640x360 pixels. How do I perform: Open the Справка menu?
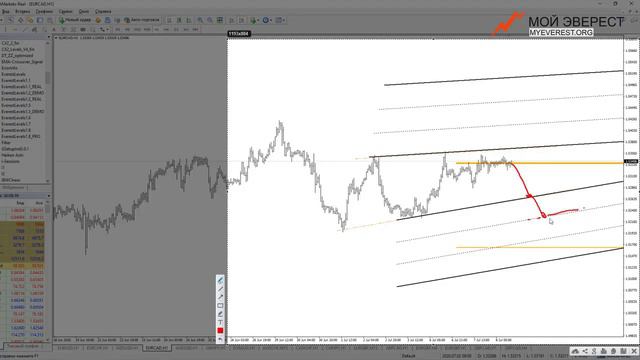coord(103,11)
